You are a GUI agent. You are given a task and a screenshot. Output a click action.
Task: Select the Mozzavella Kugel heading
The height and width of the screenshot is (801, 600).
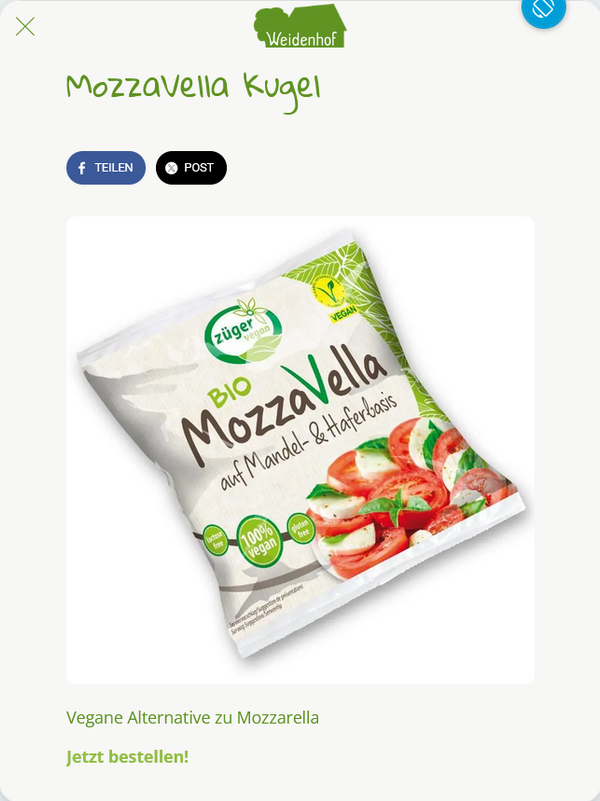(x=194, y=88)
